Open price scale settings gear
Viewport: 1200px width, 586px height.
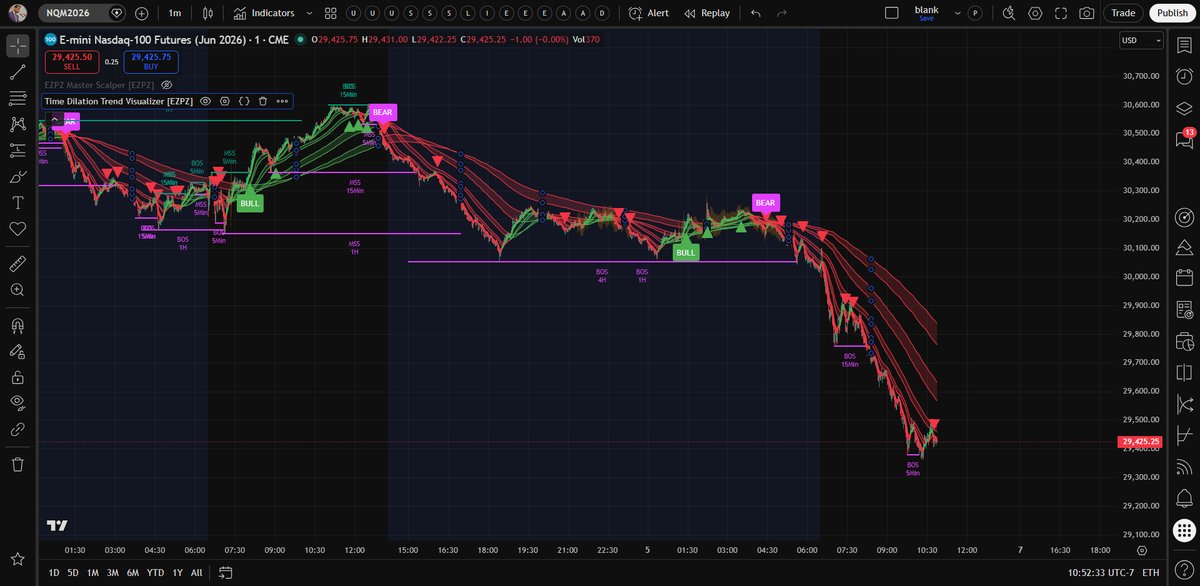(1142, 549)
